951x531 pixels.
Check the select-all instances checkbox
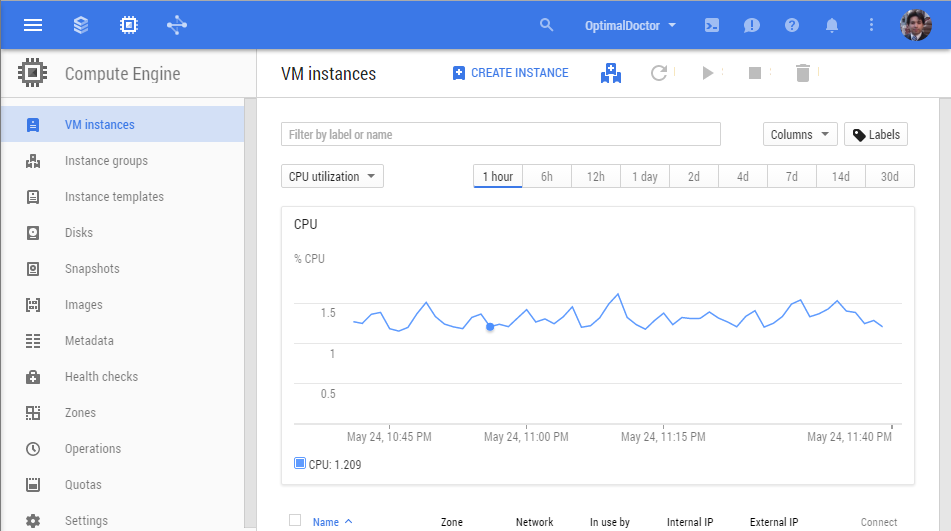point(295,520)
